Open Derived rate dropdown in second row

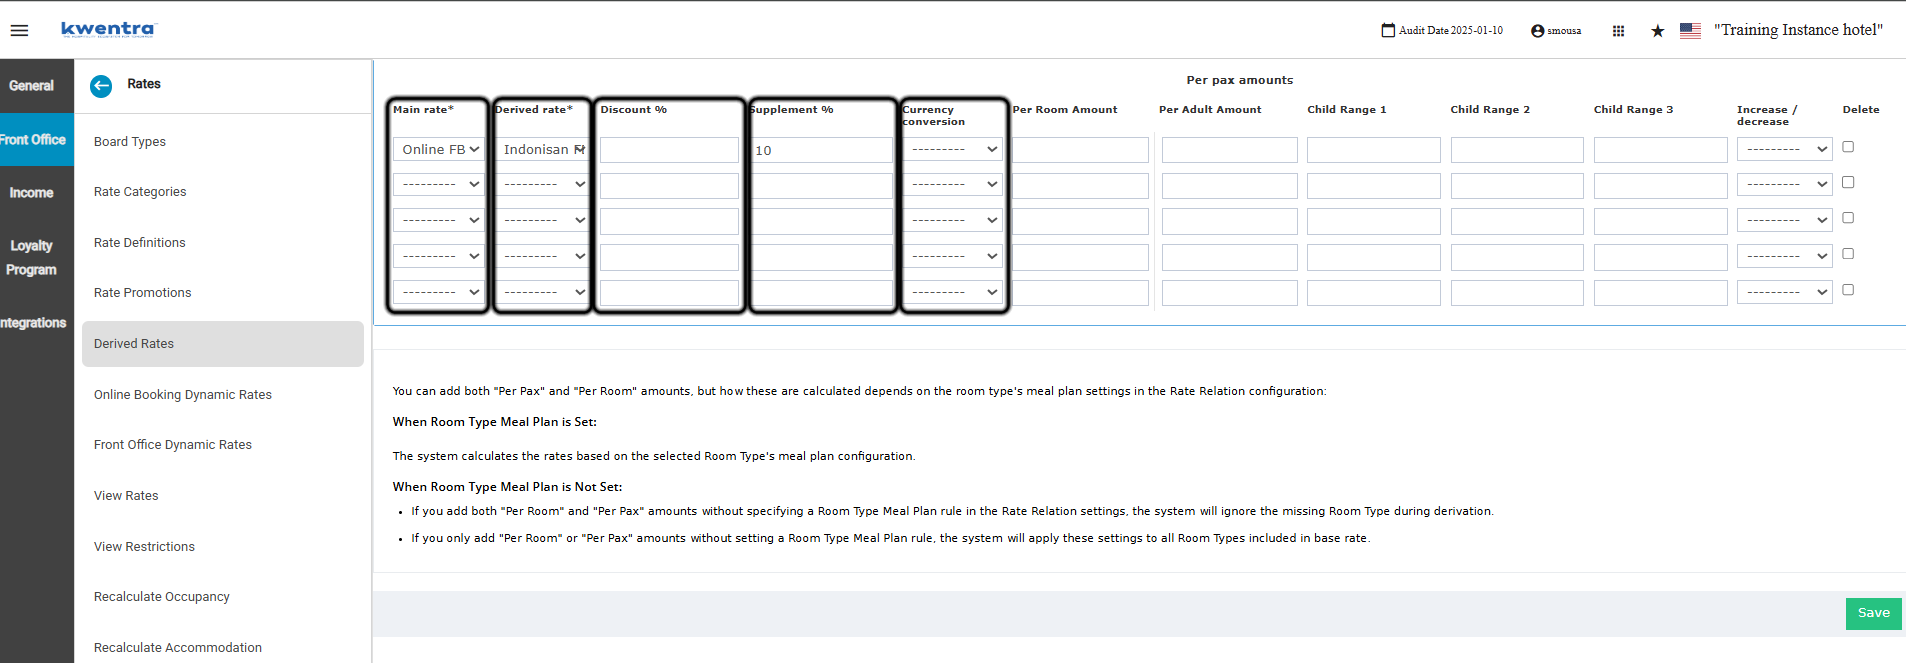[x=541, y=184]
